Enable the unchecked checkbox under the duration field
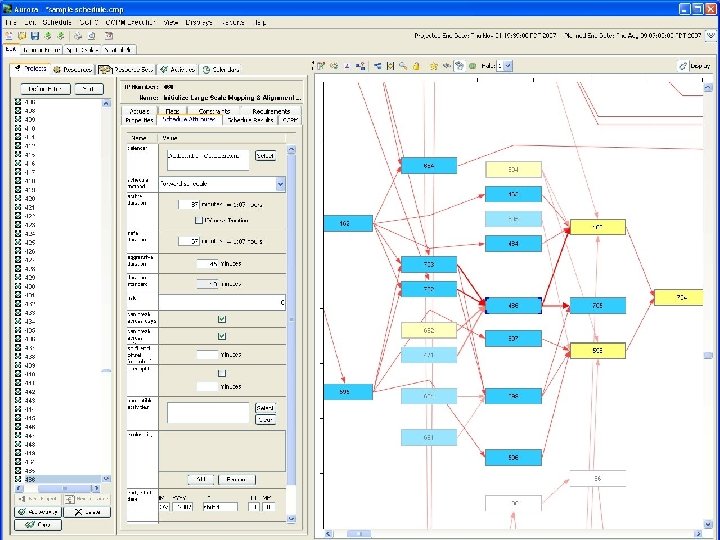 [198, 220]
